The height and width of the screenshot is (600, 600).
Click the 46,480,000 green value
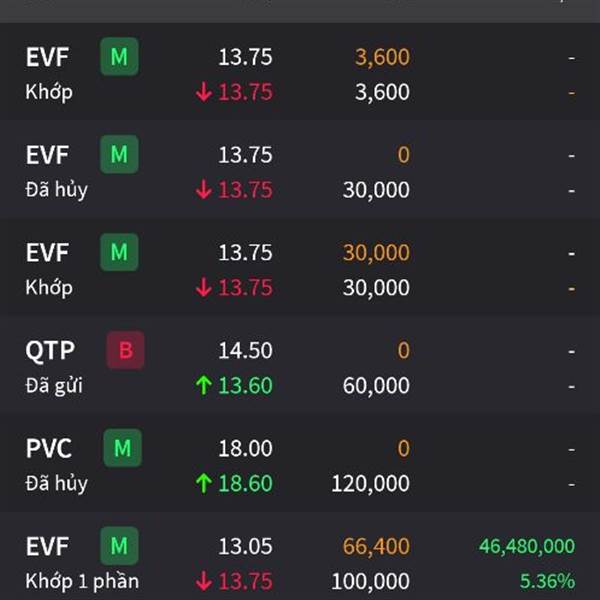click(526, 546)
